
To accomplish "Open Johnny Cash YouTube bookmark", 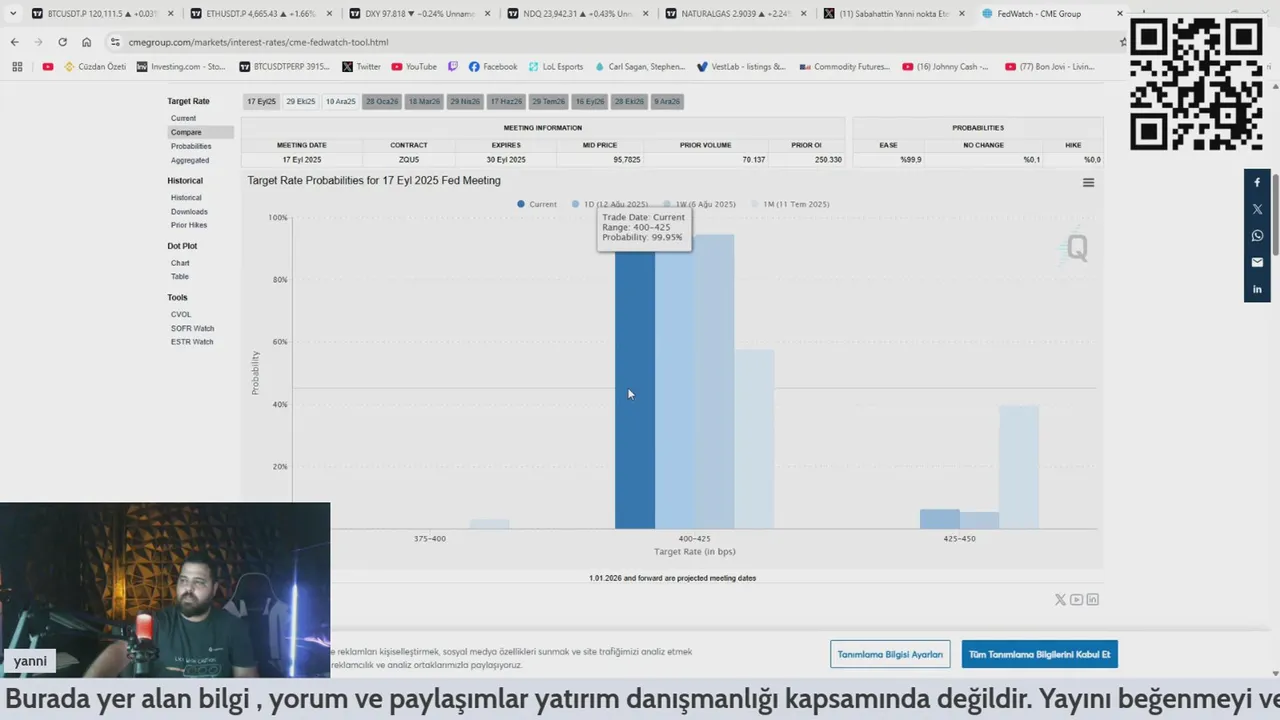I will (946, 67).
